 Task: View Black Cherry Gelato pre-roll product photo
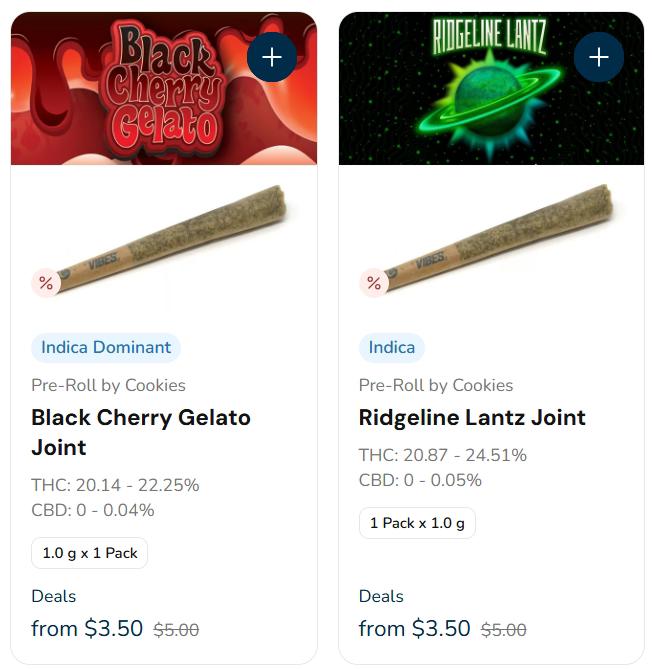pos(170,240)
